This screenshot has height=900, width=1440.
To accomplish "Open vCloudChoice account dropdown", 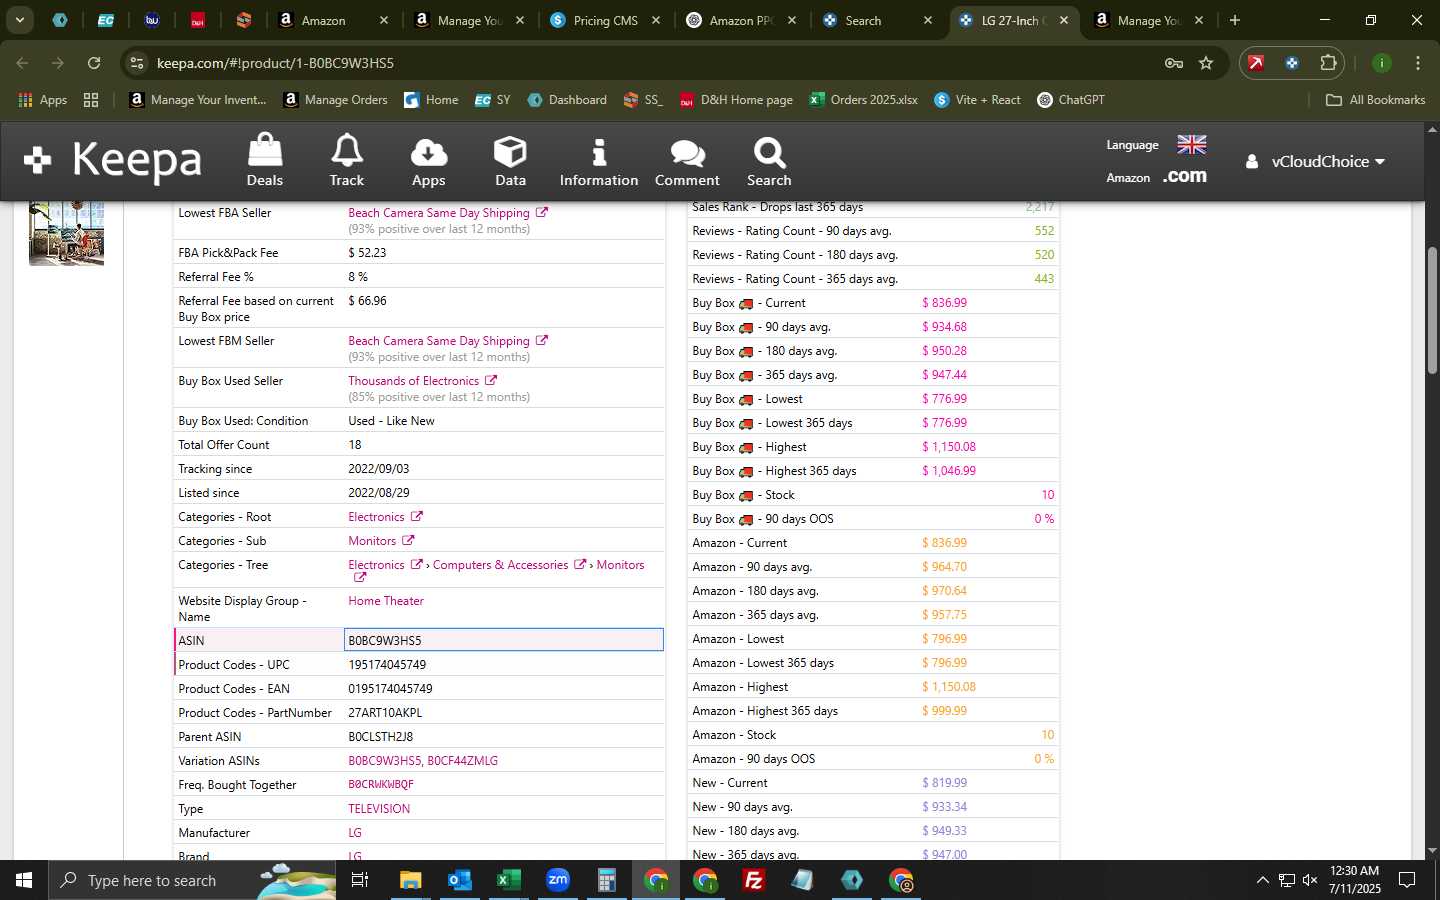I will 1315,162.
